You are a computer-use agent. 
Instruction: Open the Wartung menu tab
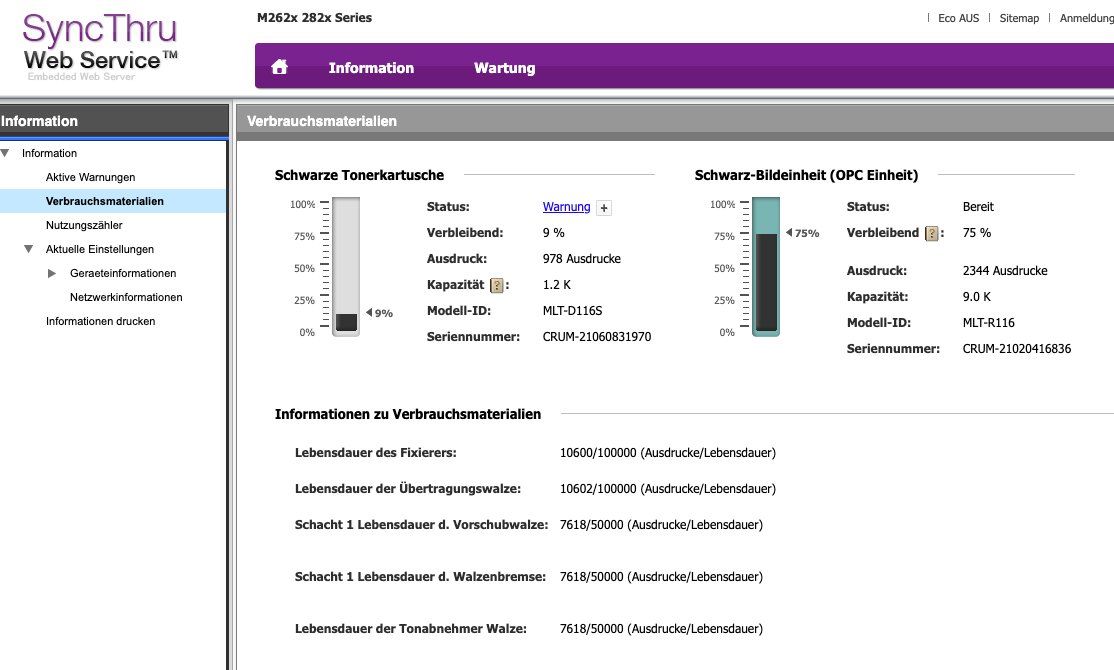pos(504,67)
